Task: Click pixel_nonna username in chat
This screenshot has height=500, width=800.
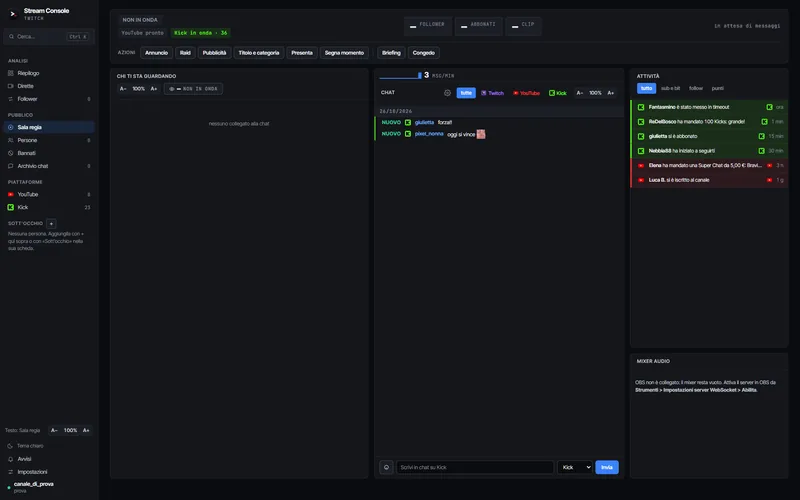Action: coord(429,134)
